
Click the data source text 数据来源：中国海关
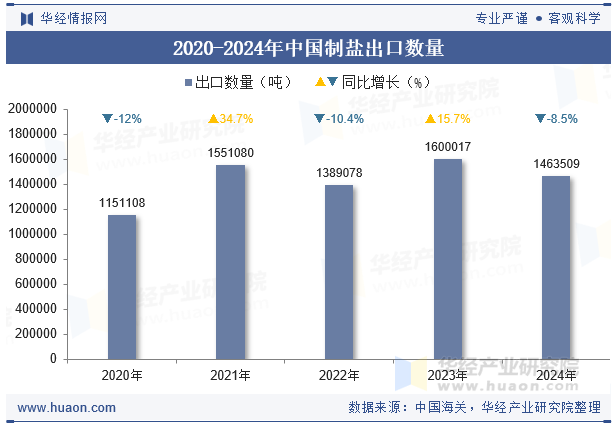[407, 407]
